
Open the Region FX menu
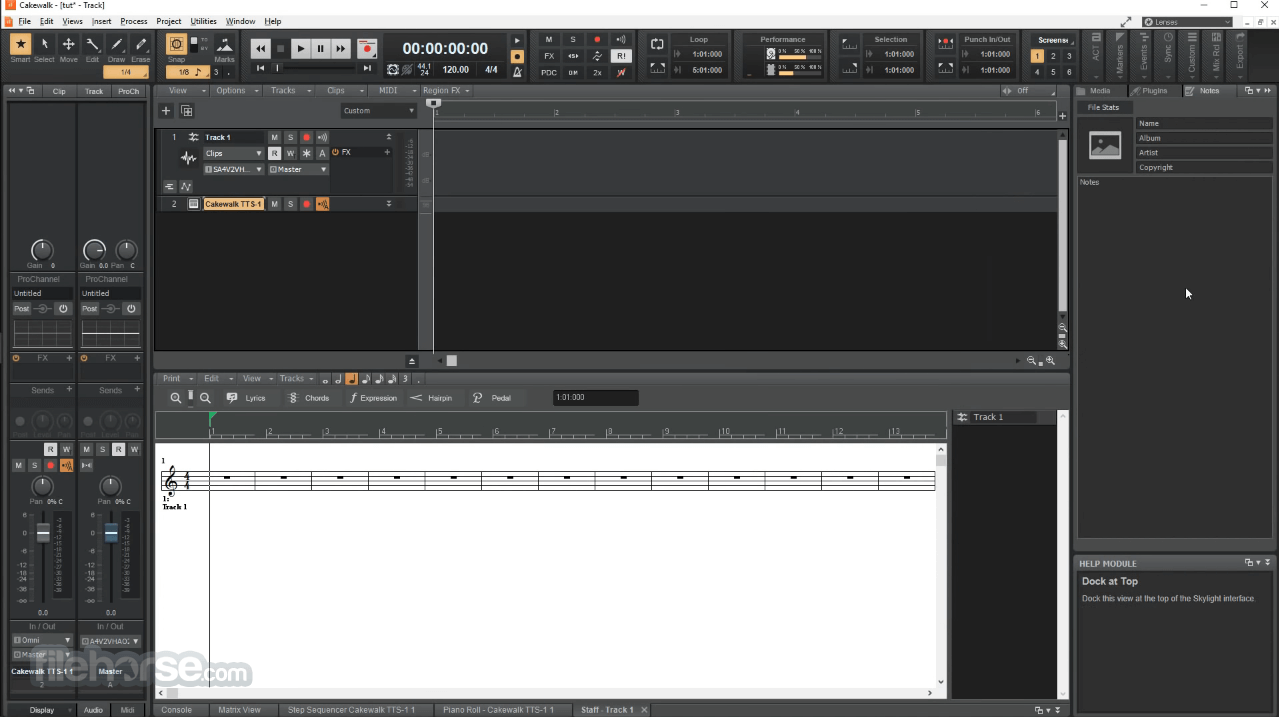446,91
